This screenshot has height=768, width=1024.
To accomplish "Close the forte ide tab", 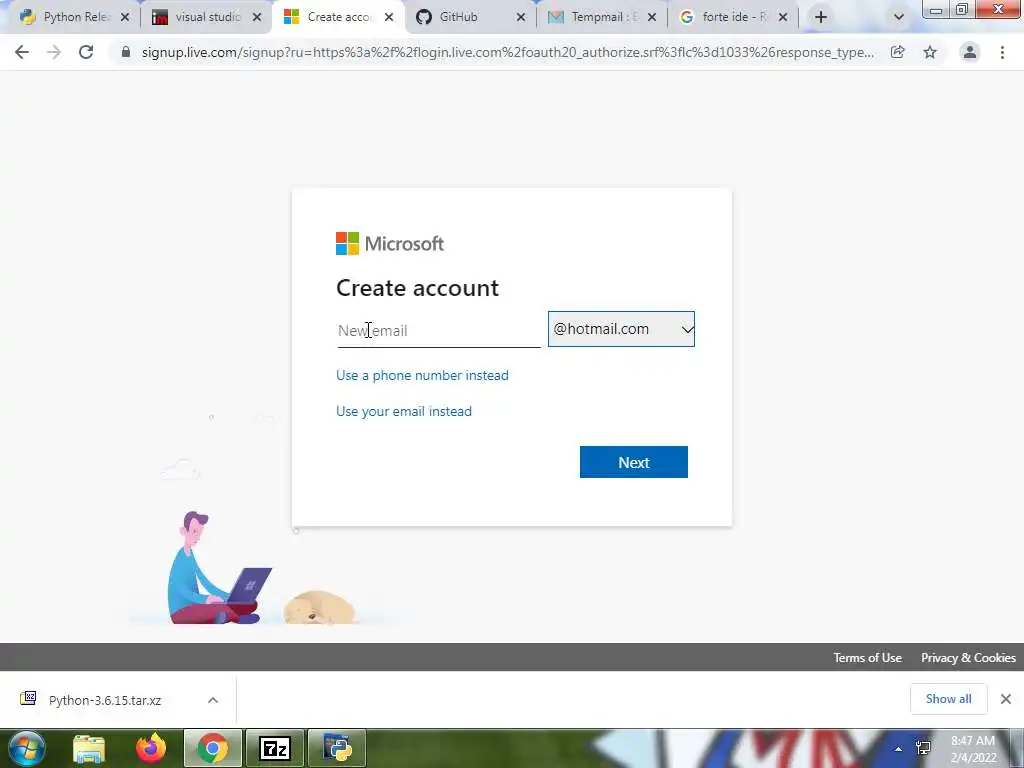I will [783, 17].
